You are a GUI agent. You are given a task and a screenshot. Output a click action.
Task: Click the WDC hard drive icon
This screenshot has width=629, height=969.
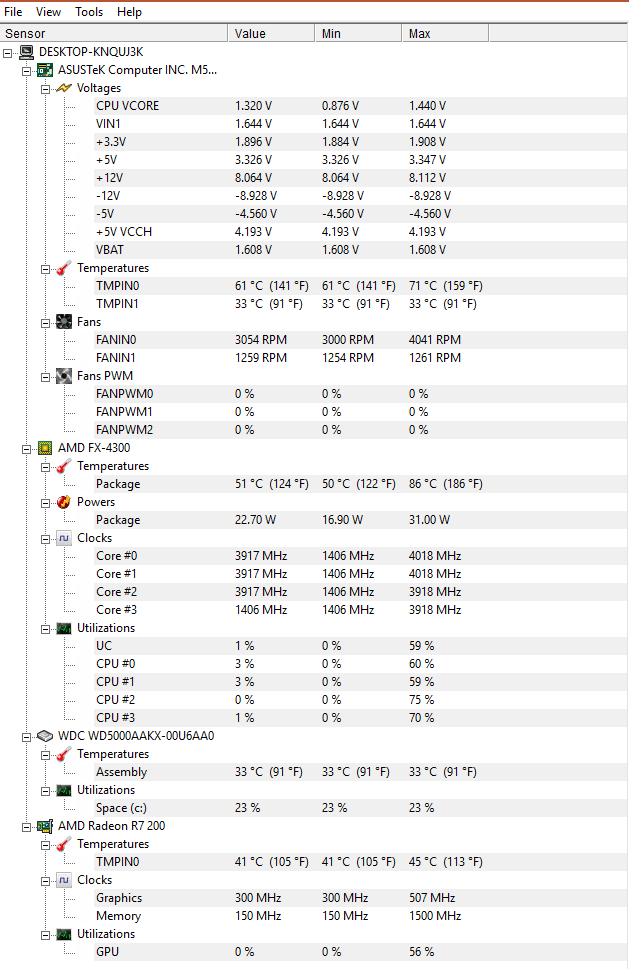(45, 736)
